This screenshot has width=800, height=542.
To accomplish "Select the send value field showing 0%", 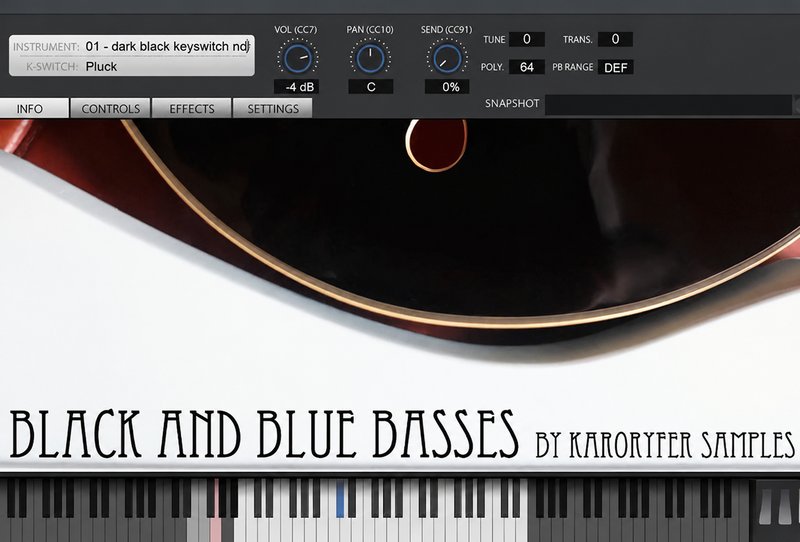I will tap(447, 87).
